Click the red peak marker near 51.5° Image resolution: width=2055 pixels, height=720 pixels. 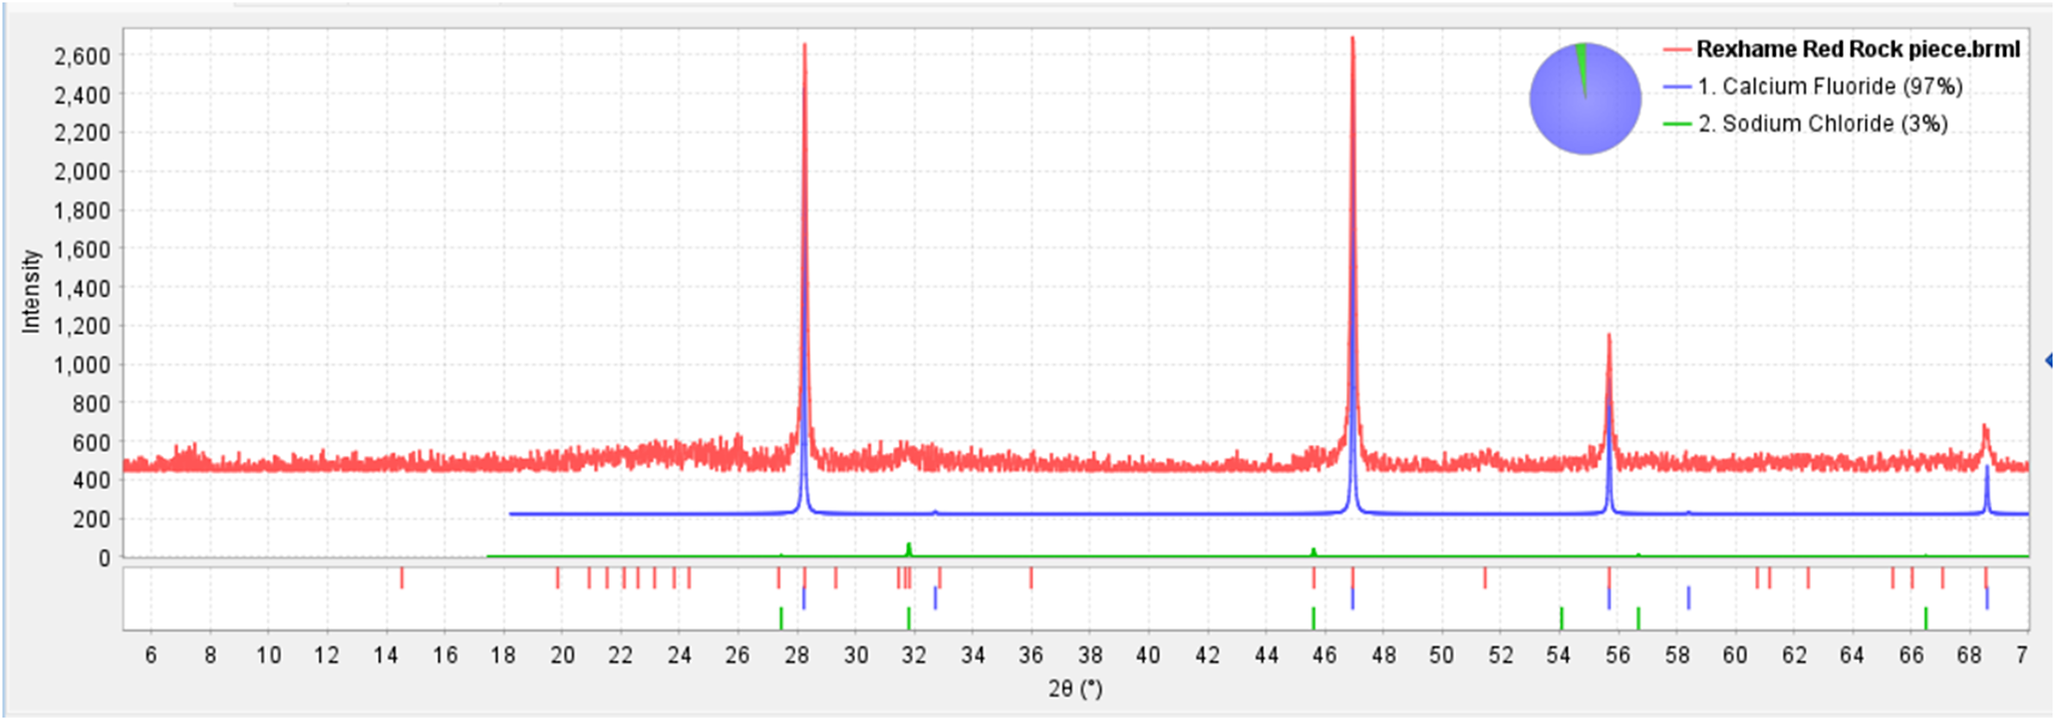(x=1485, y=578)
